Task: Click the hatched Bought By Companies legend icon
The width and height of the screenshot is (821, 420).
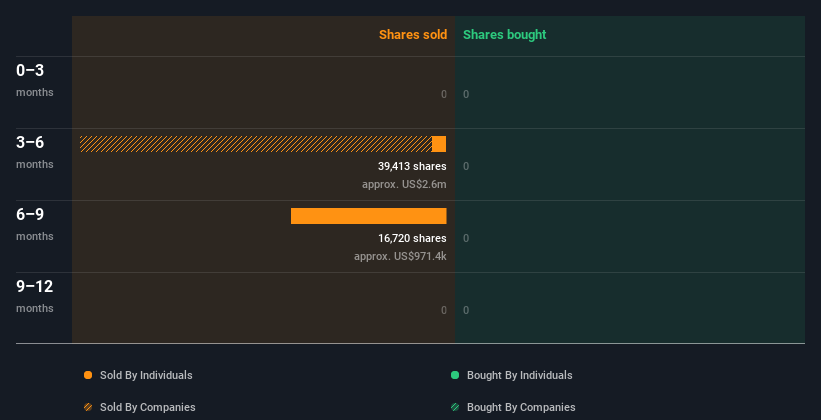Action: [x=455, y=407]
